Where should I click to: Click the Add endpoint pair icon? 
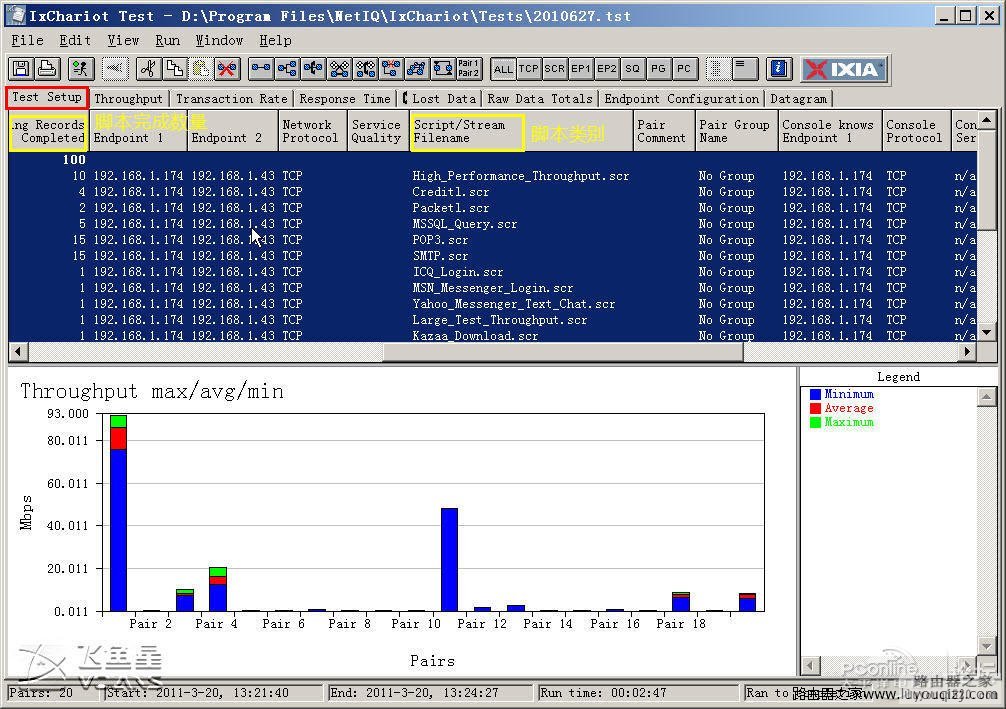[261, 69]
